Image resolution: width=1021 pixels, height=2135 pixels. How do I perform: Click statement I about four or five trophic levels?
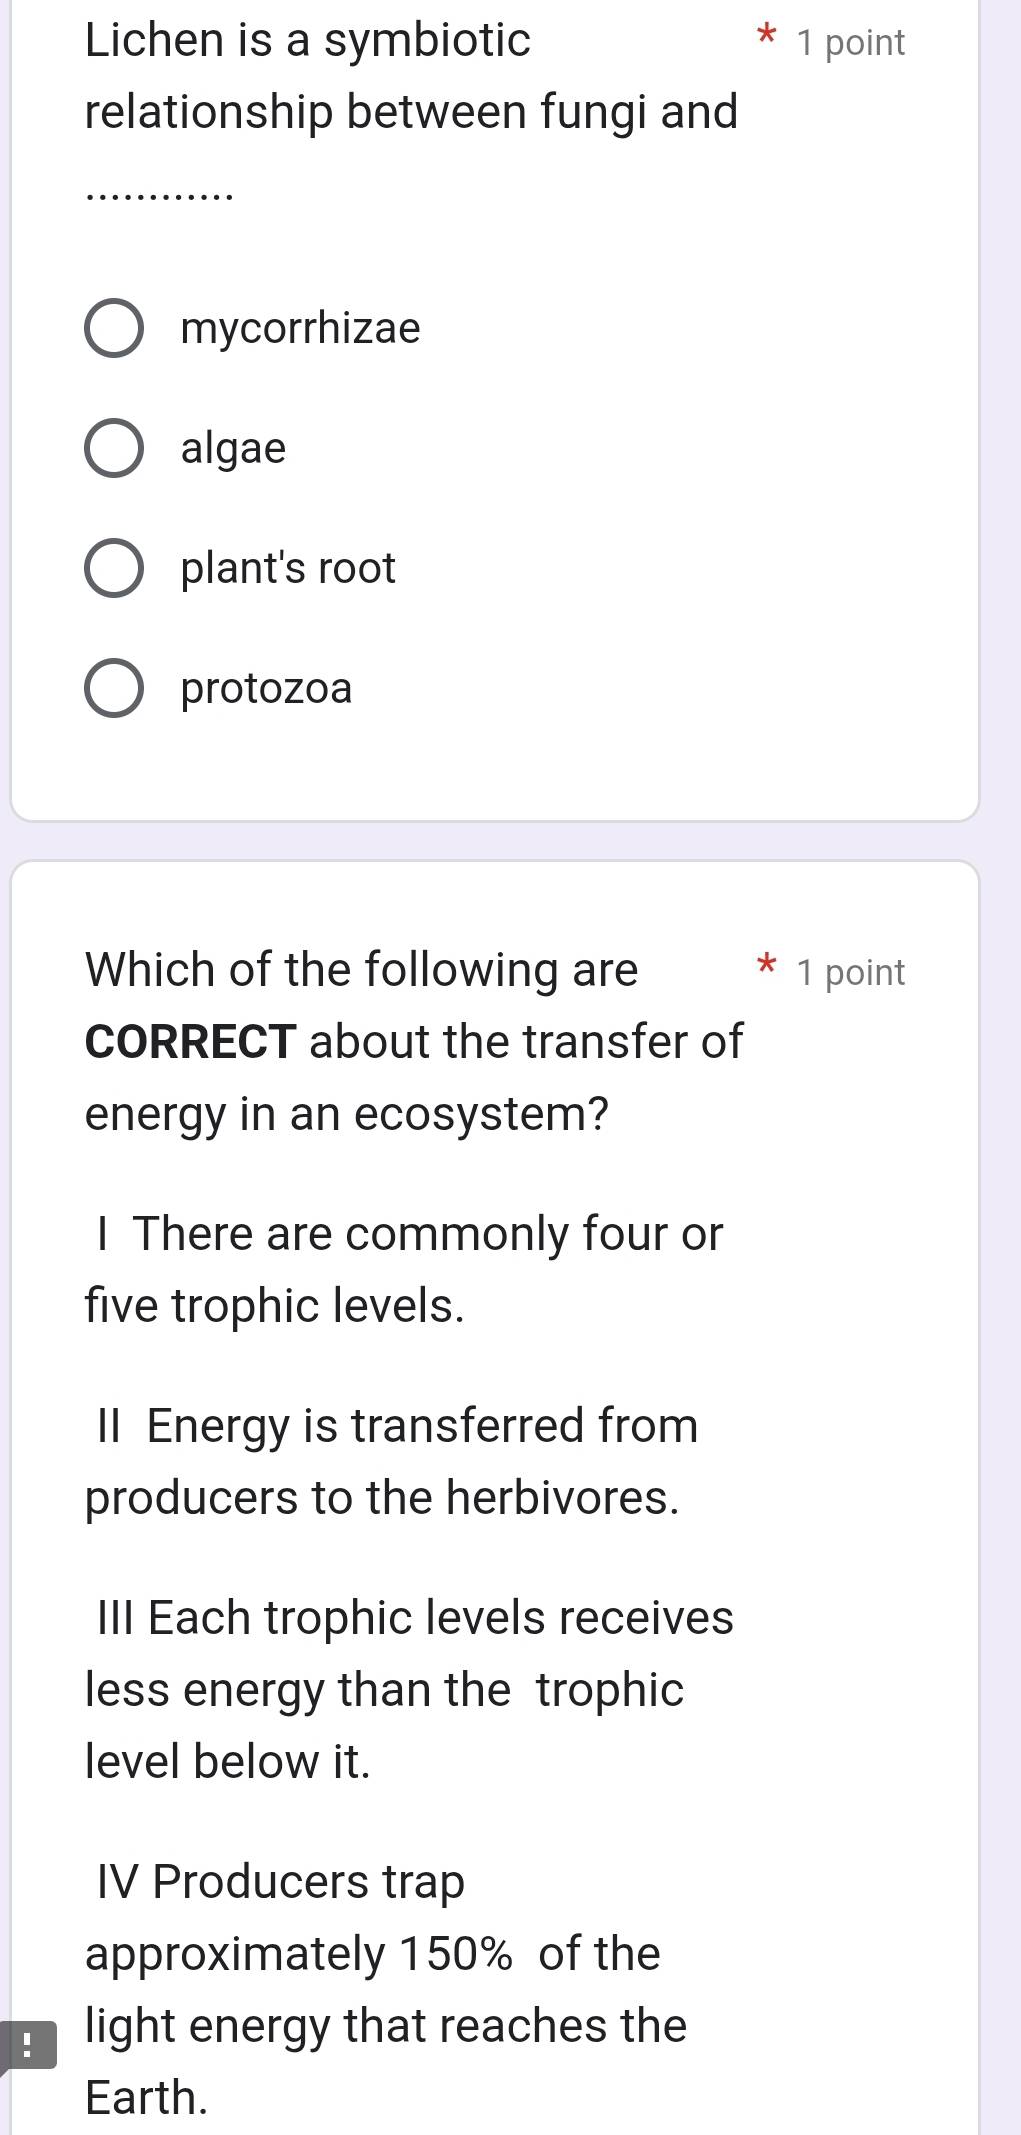click(x=404, y=1269)
